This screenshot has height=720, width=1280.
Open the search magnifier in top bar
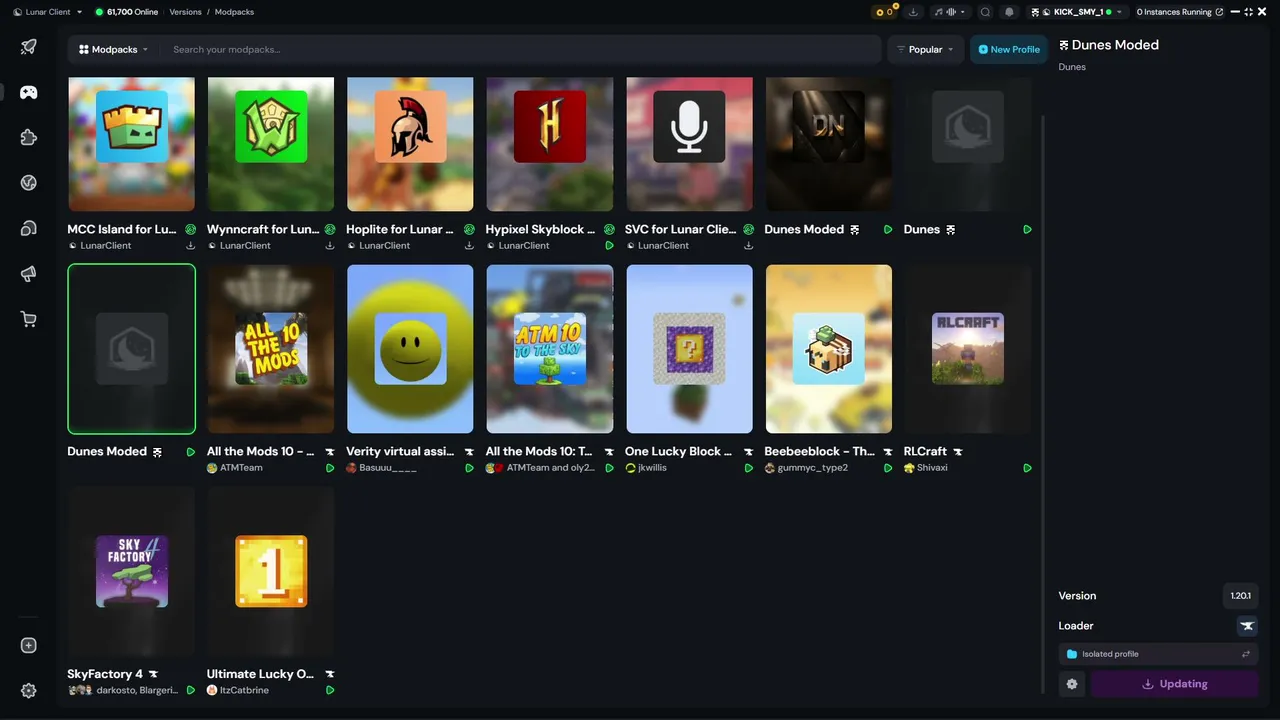[985, 12]
